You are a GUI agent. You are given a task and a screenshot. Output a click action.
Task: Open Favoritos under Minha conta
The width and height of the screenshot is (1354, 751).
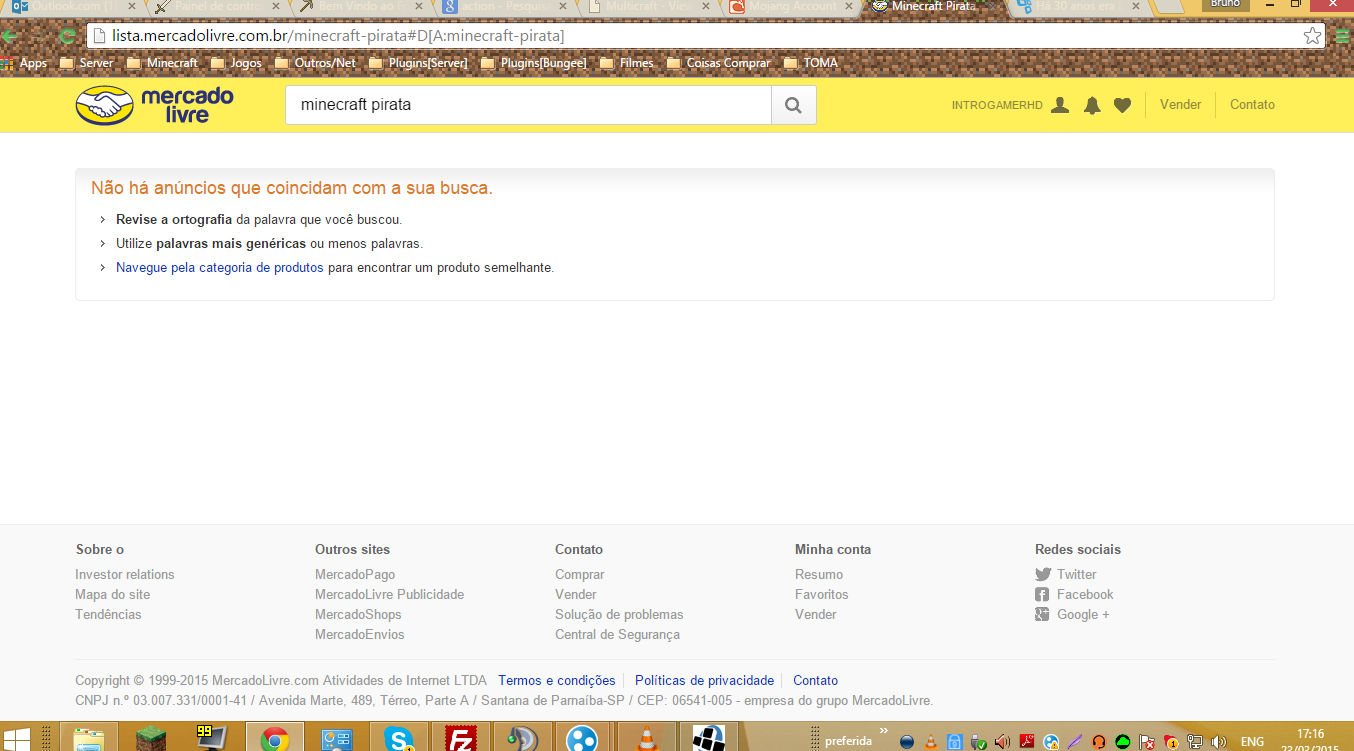(x=822, y=594)
